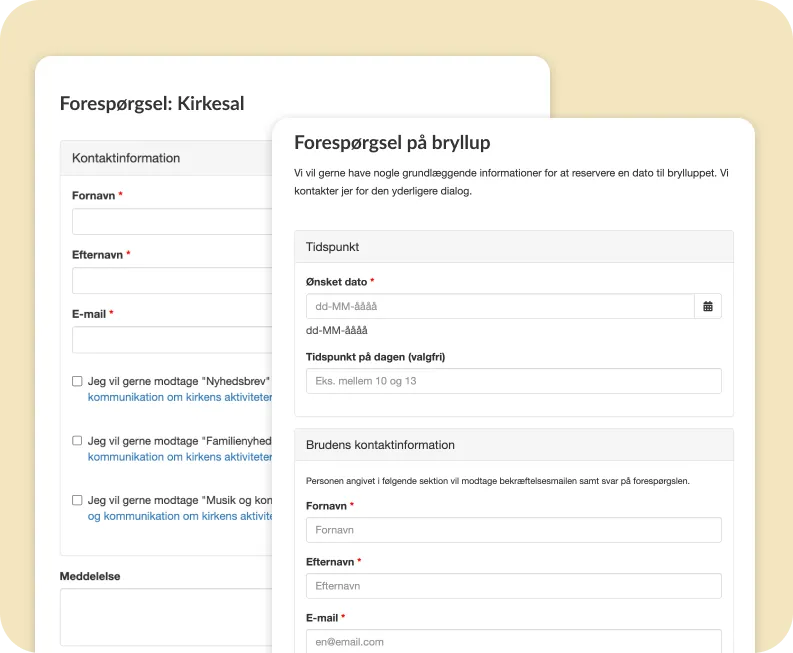This screenshot has width=793, height=653.
Task: Focus the Fornavn field in the Kirkesal form
Action: pyautogui.click(x=172, y=222)
